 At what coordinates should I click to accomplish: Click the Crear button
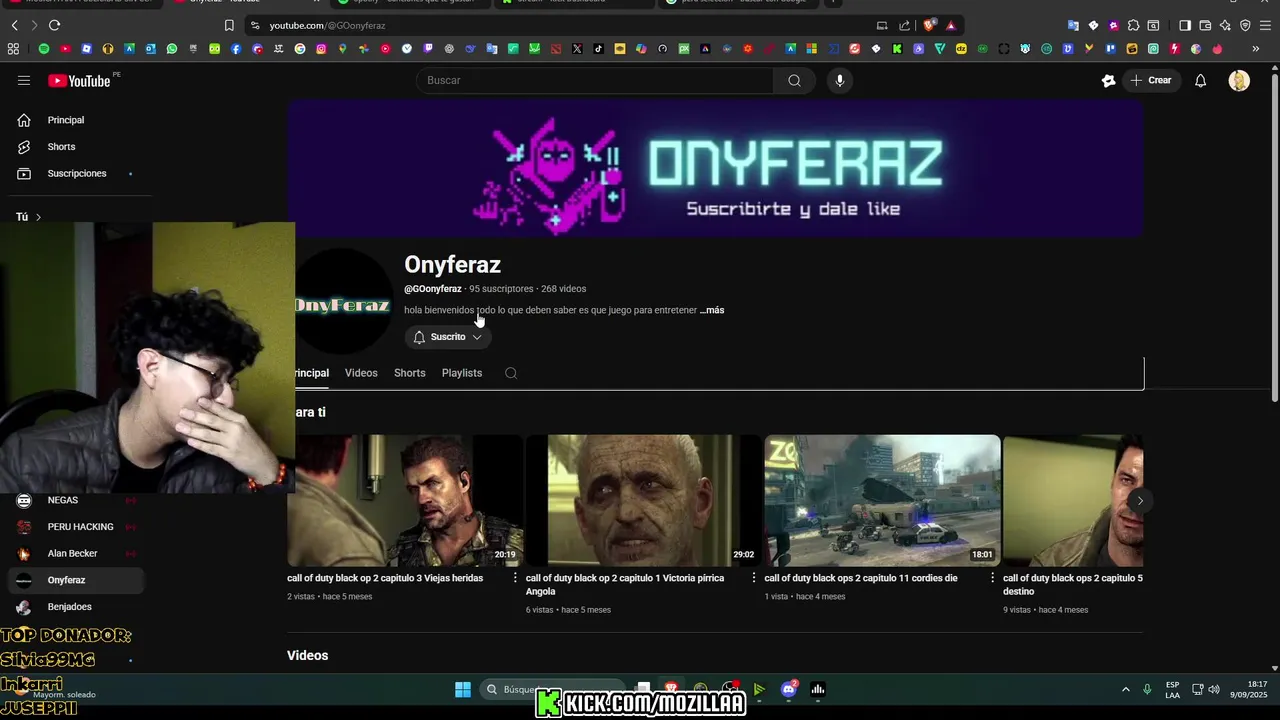(x=1150, y=80)
